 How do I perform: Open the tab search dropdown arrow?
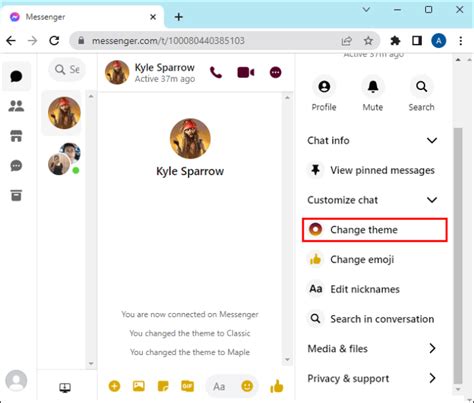[x=366, y=10]
